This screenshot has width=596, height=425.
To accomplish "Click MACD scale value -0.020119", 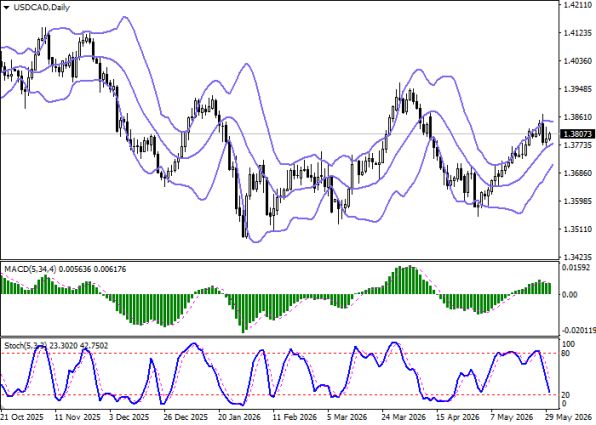I will 579,330.
